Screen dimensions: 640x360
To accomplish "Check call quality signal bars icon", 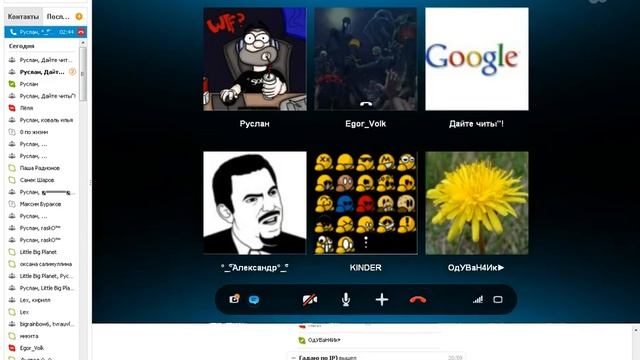I will [x=478, y=300].
